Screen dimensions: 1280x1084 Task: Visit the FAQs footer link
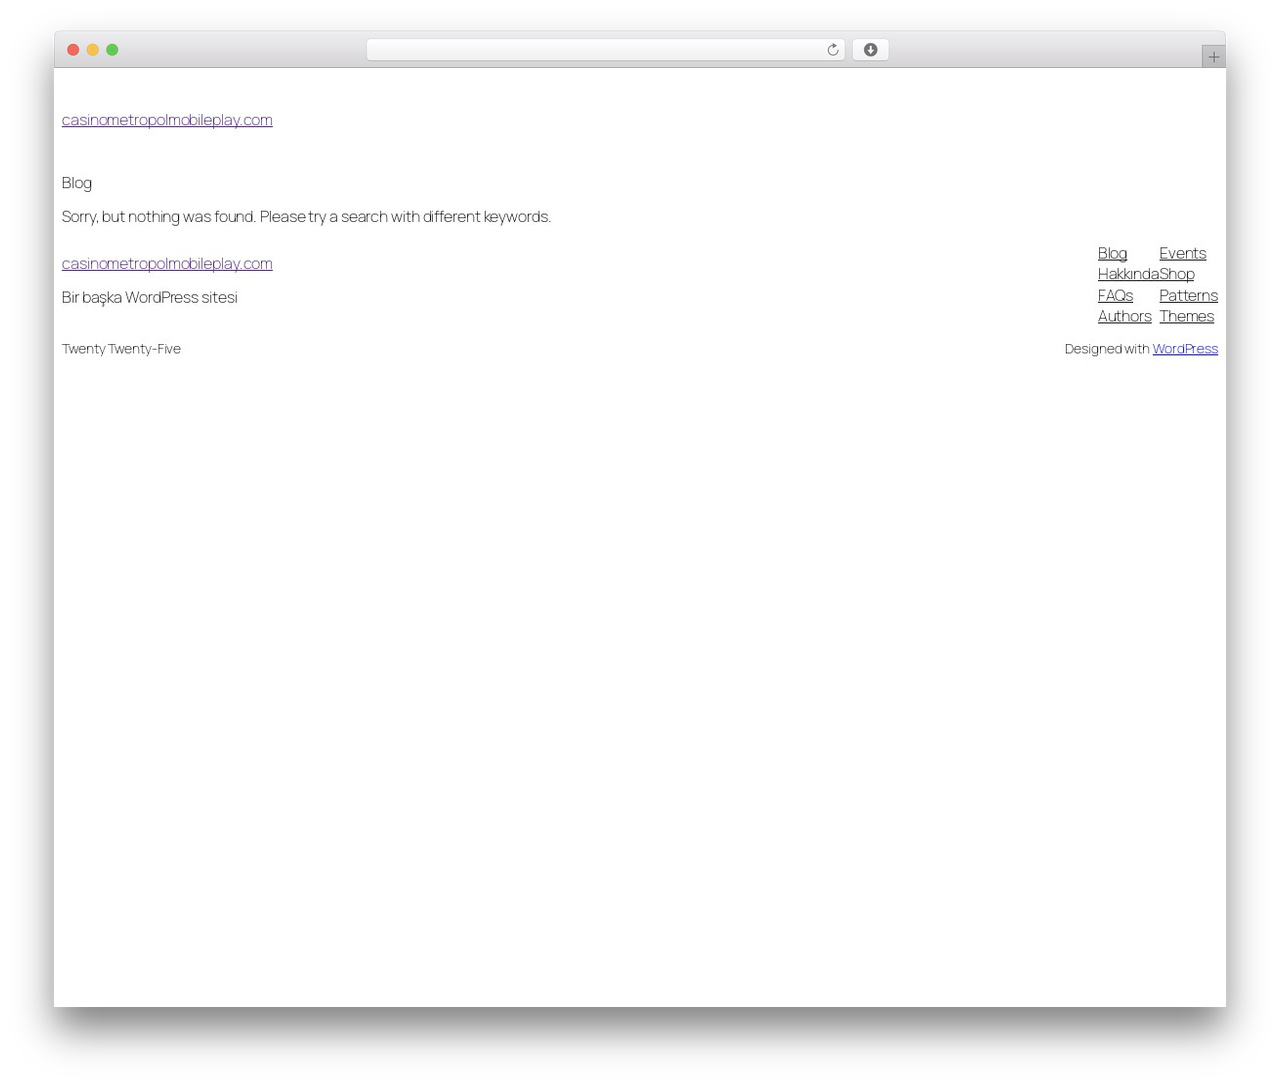point(1115,295)
